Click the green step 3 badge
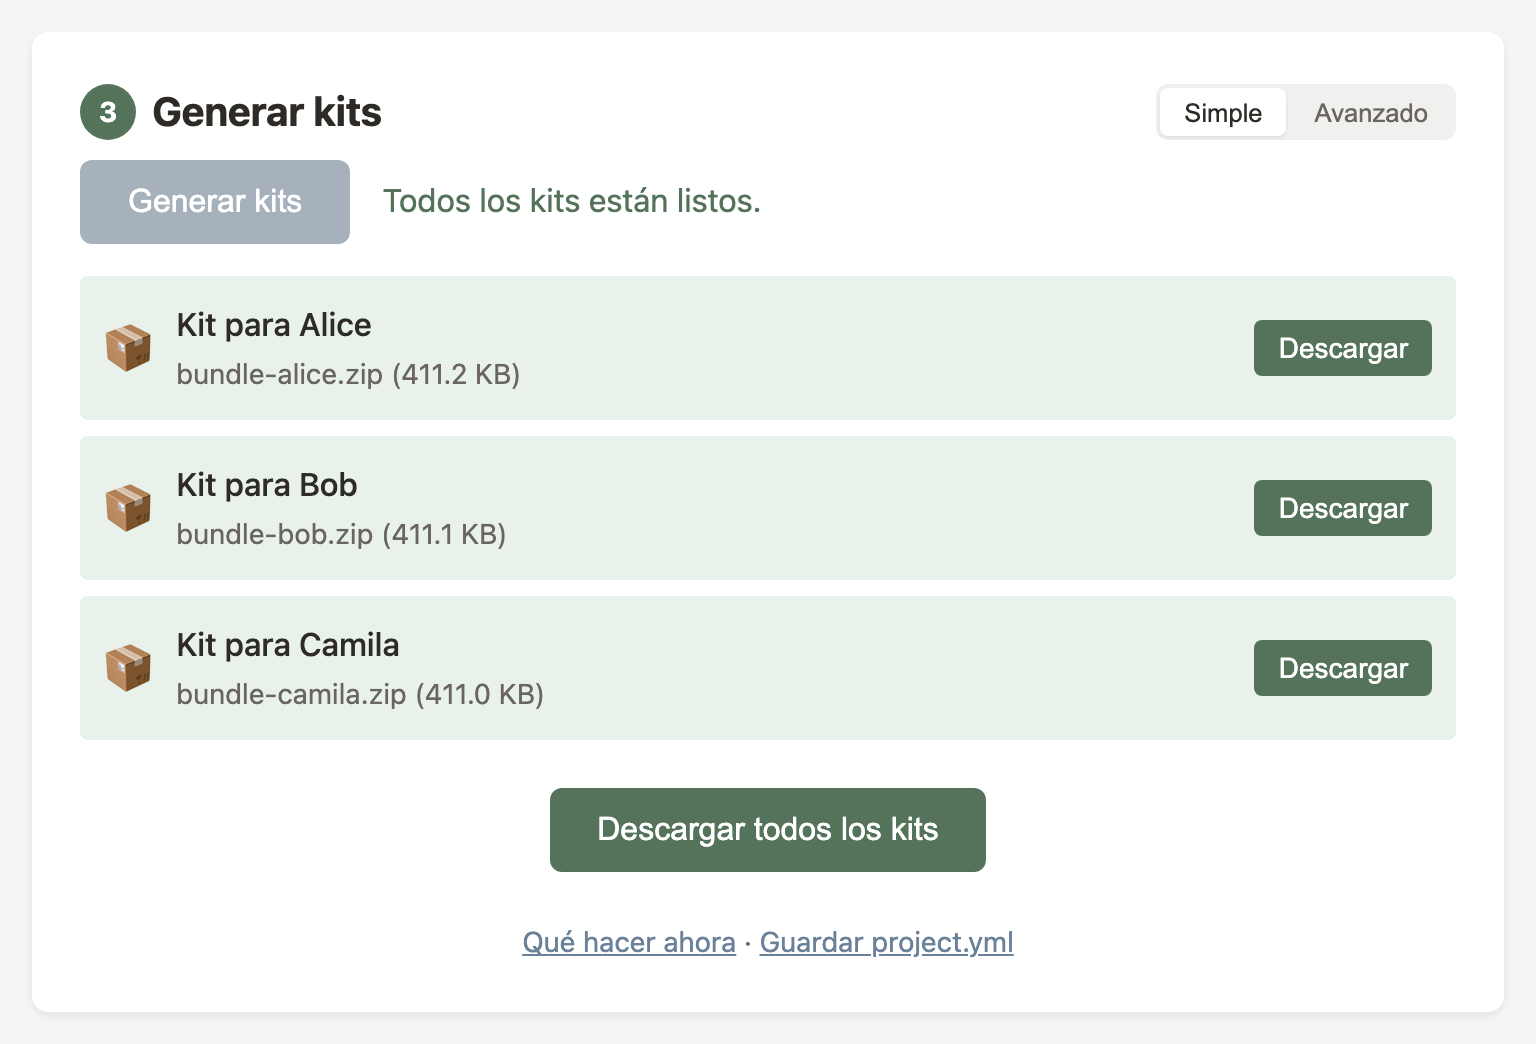The width and height of the screenshot is (1536, 1044). click(x=107, y=112)
